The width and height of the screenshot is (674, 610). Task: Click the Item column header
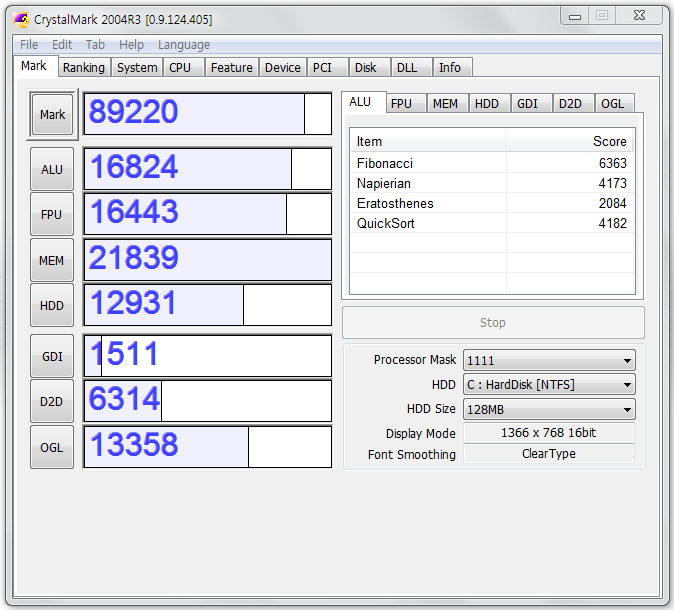click(x=428, y=141)
